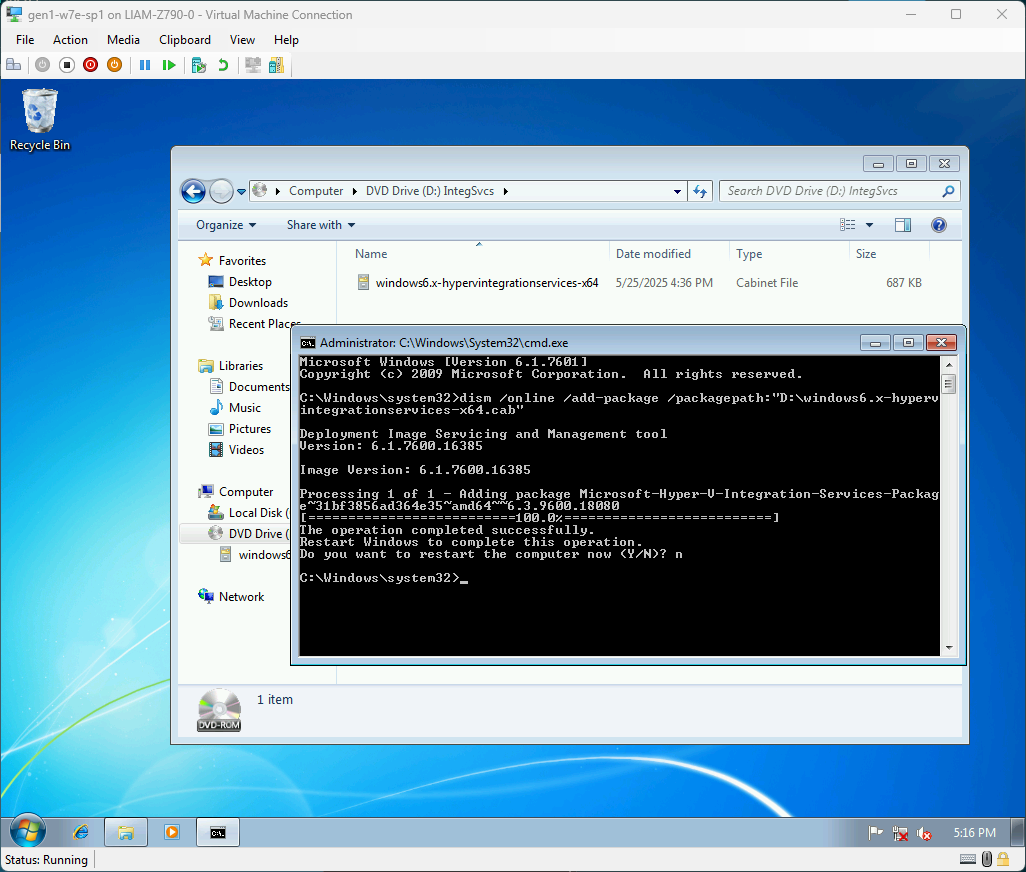
Task: Save VM state with the orange icon
Action: coord(114,65)
